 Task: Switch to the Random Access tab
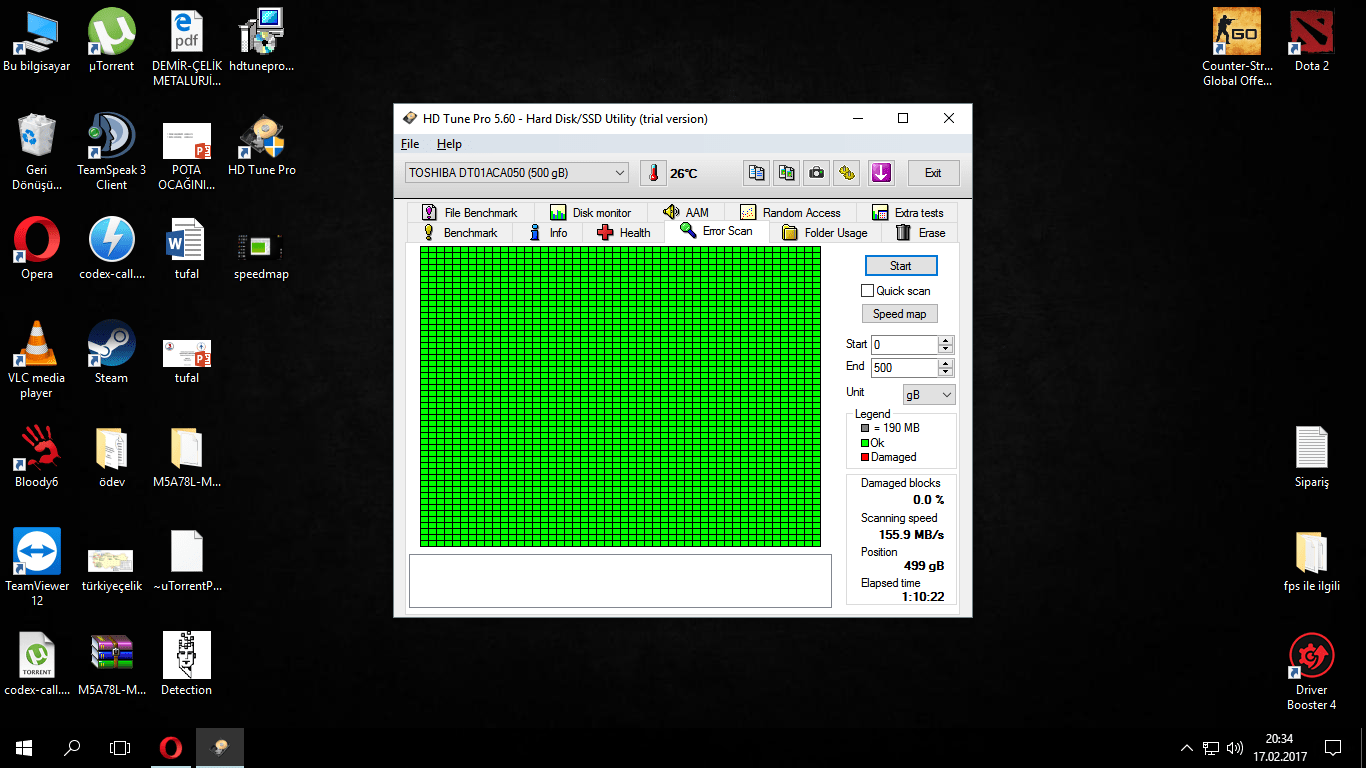790,212
